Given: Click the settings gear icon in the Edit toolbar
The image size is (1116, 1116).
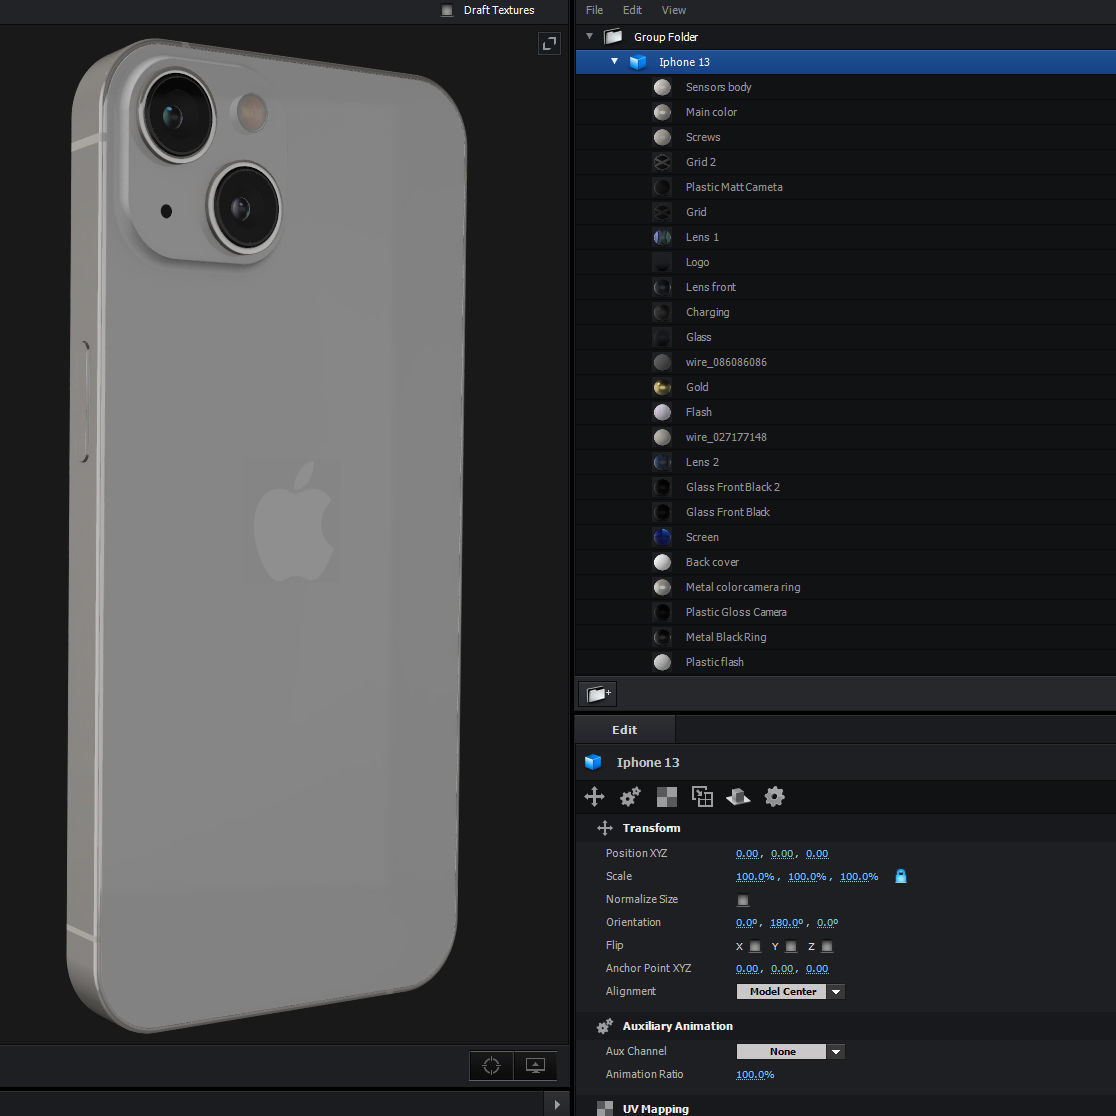Looking at the screenshot, I should [x=774, y=796].
